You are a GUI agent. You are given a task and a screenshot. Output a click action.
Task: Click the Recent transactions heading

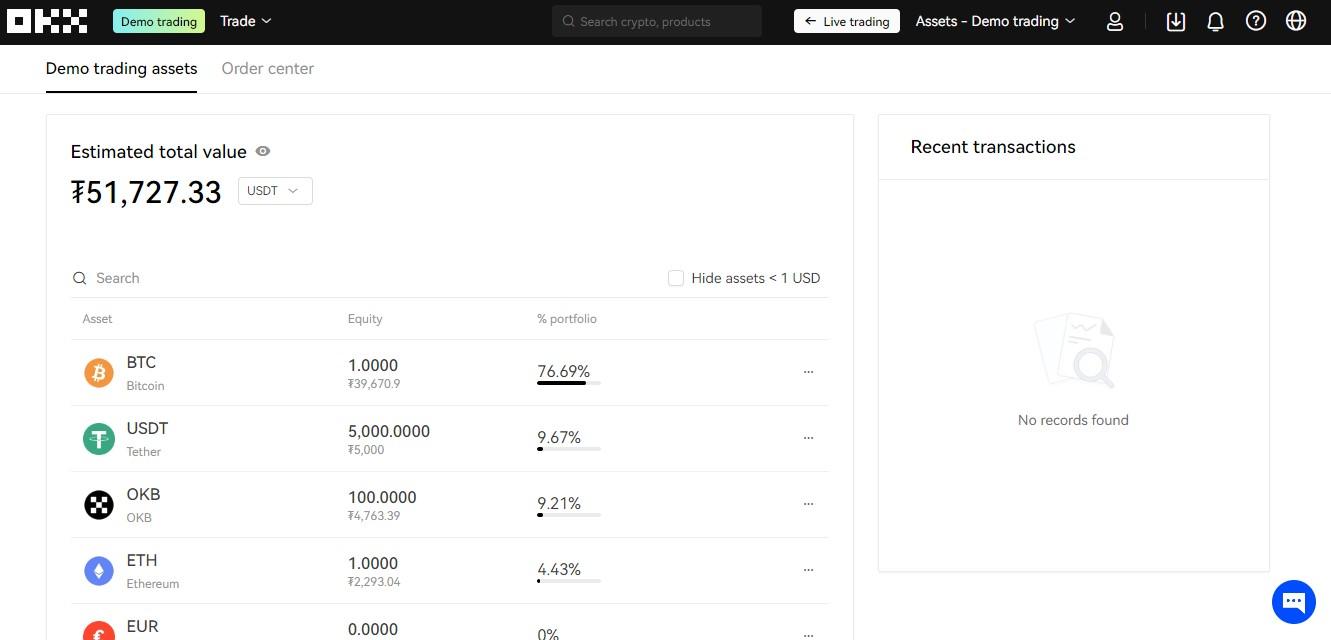(993, 147)
